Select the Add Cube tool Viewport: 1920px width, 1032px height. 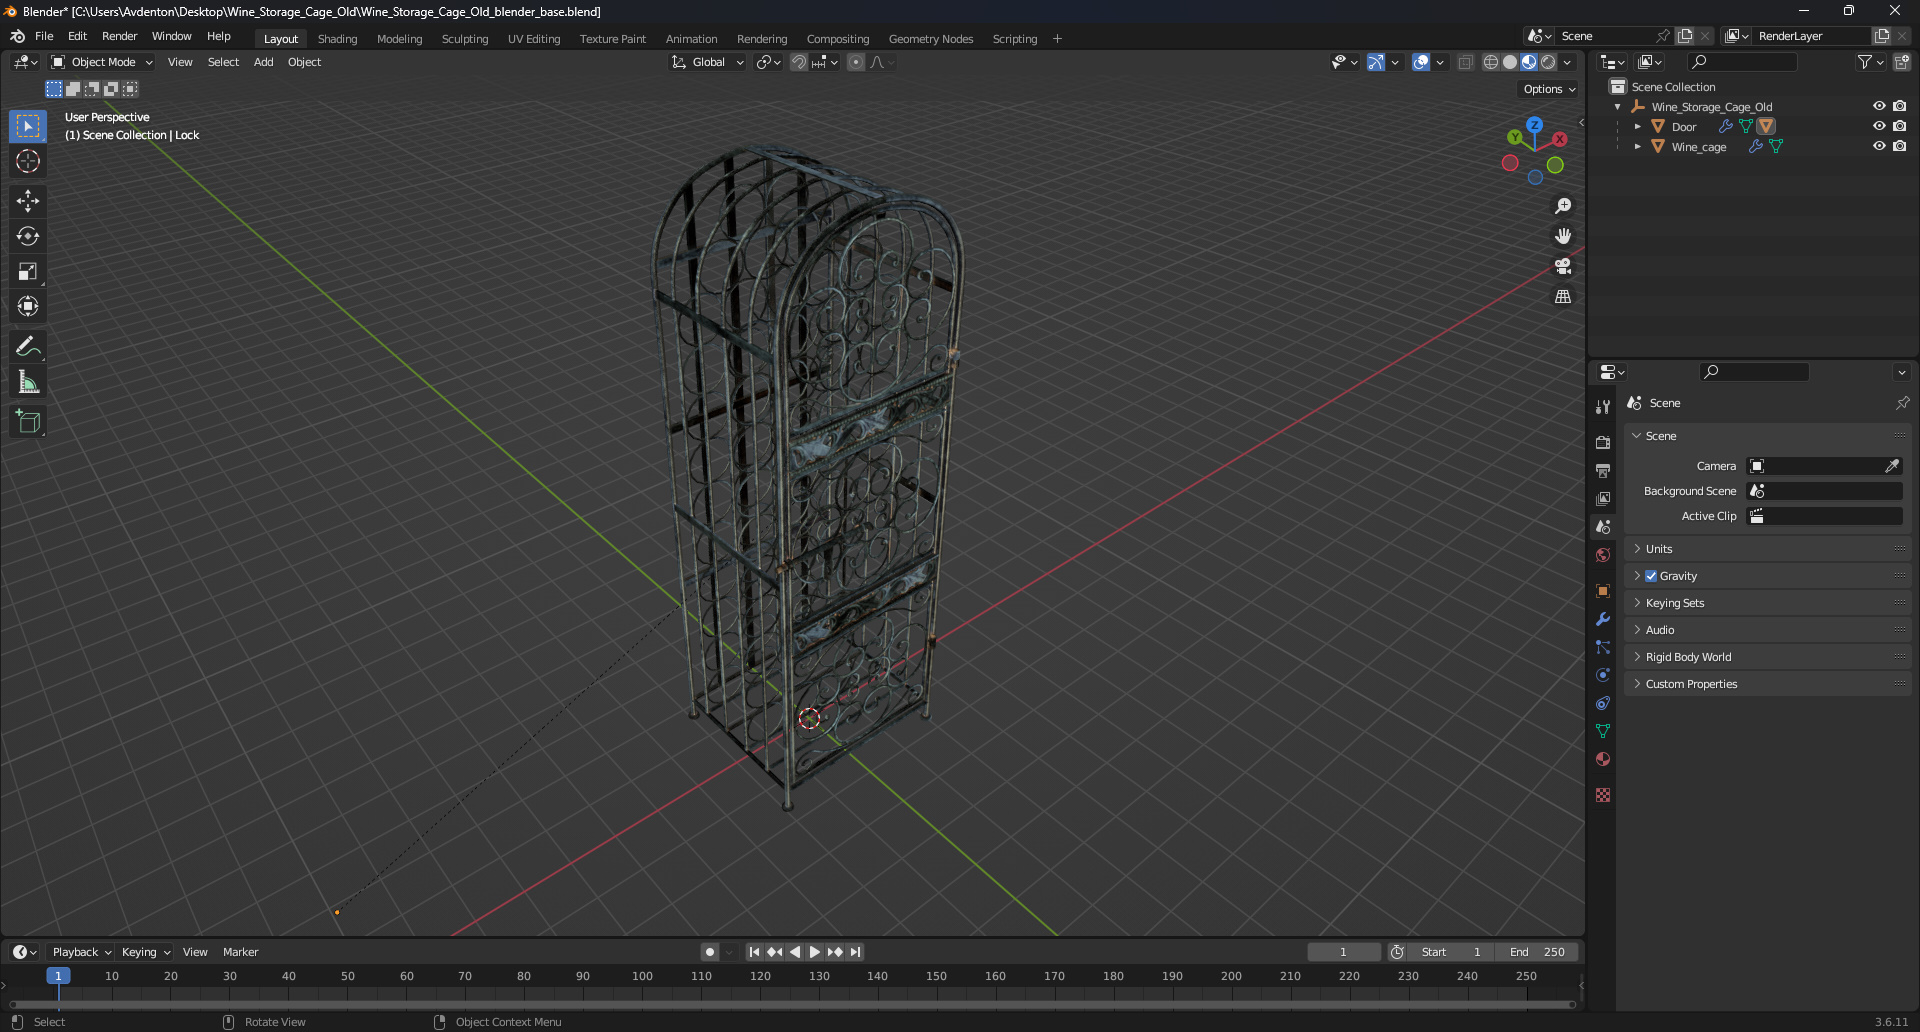tap(28, 421)
